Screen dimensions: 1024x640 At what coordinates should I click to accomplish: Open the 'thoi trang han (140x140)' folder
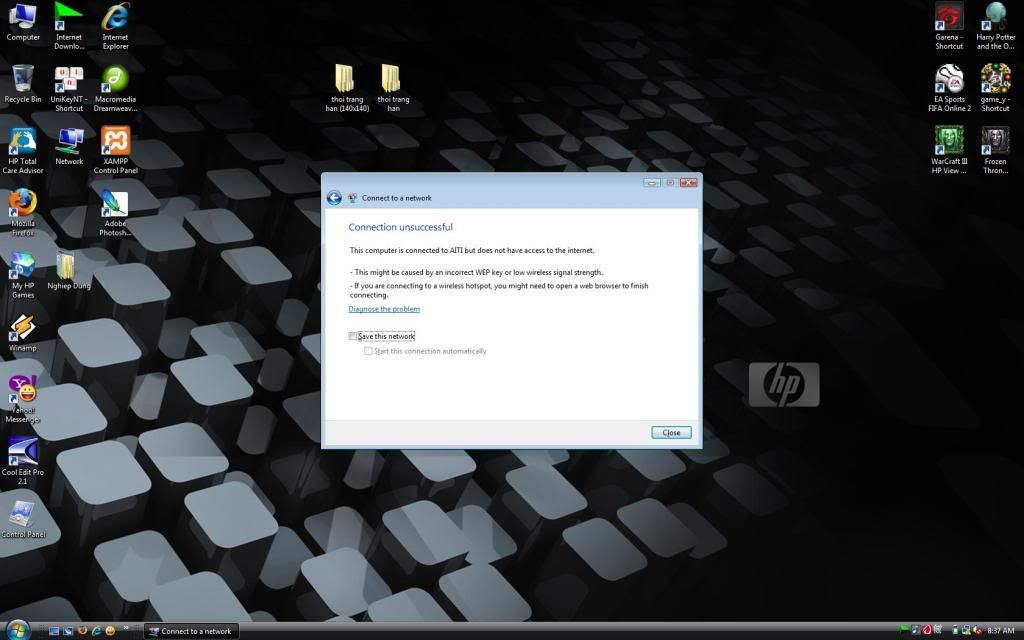[344, 79]
